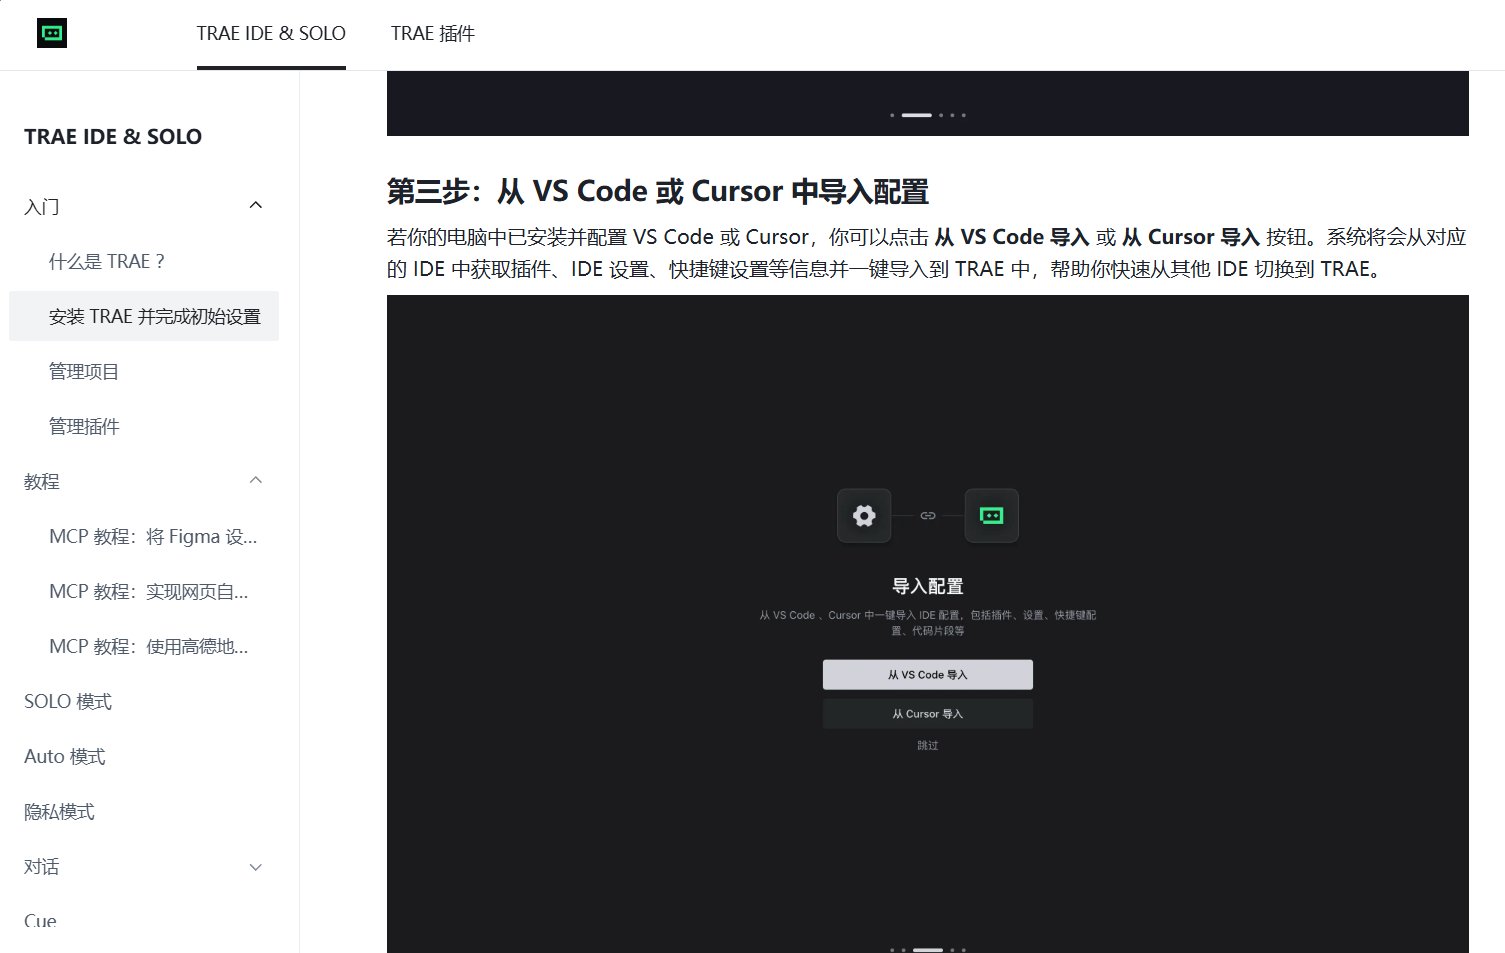
Task: Open MCP 教程：使用高德地... page
Action: point(149,647)
